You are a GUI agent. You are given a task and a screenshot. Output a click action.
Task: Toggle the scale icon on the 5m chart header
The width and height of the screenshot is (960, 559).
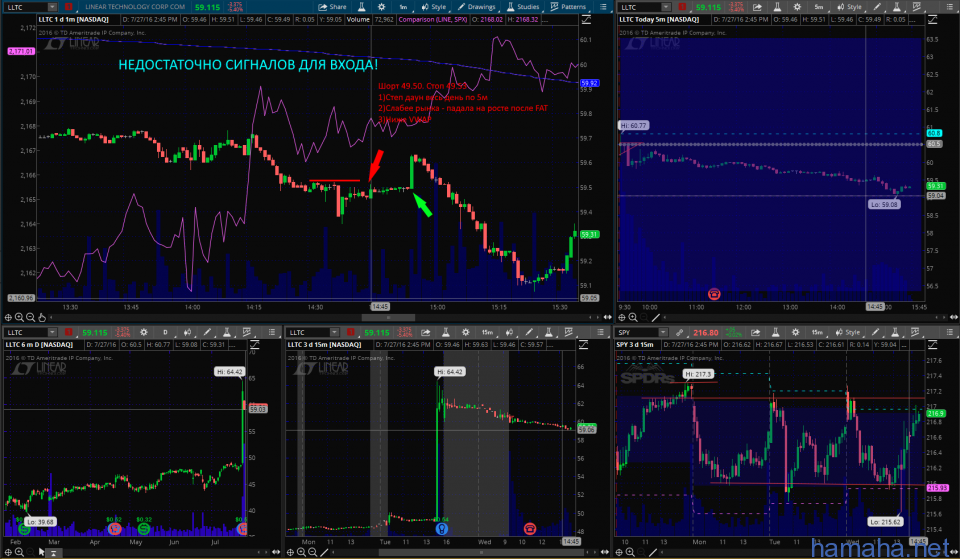click(x=933, y=20)
